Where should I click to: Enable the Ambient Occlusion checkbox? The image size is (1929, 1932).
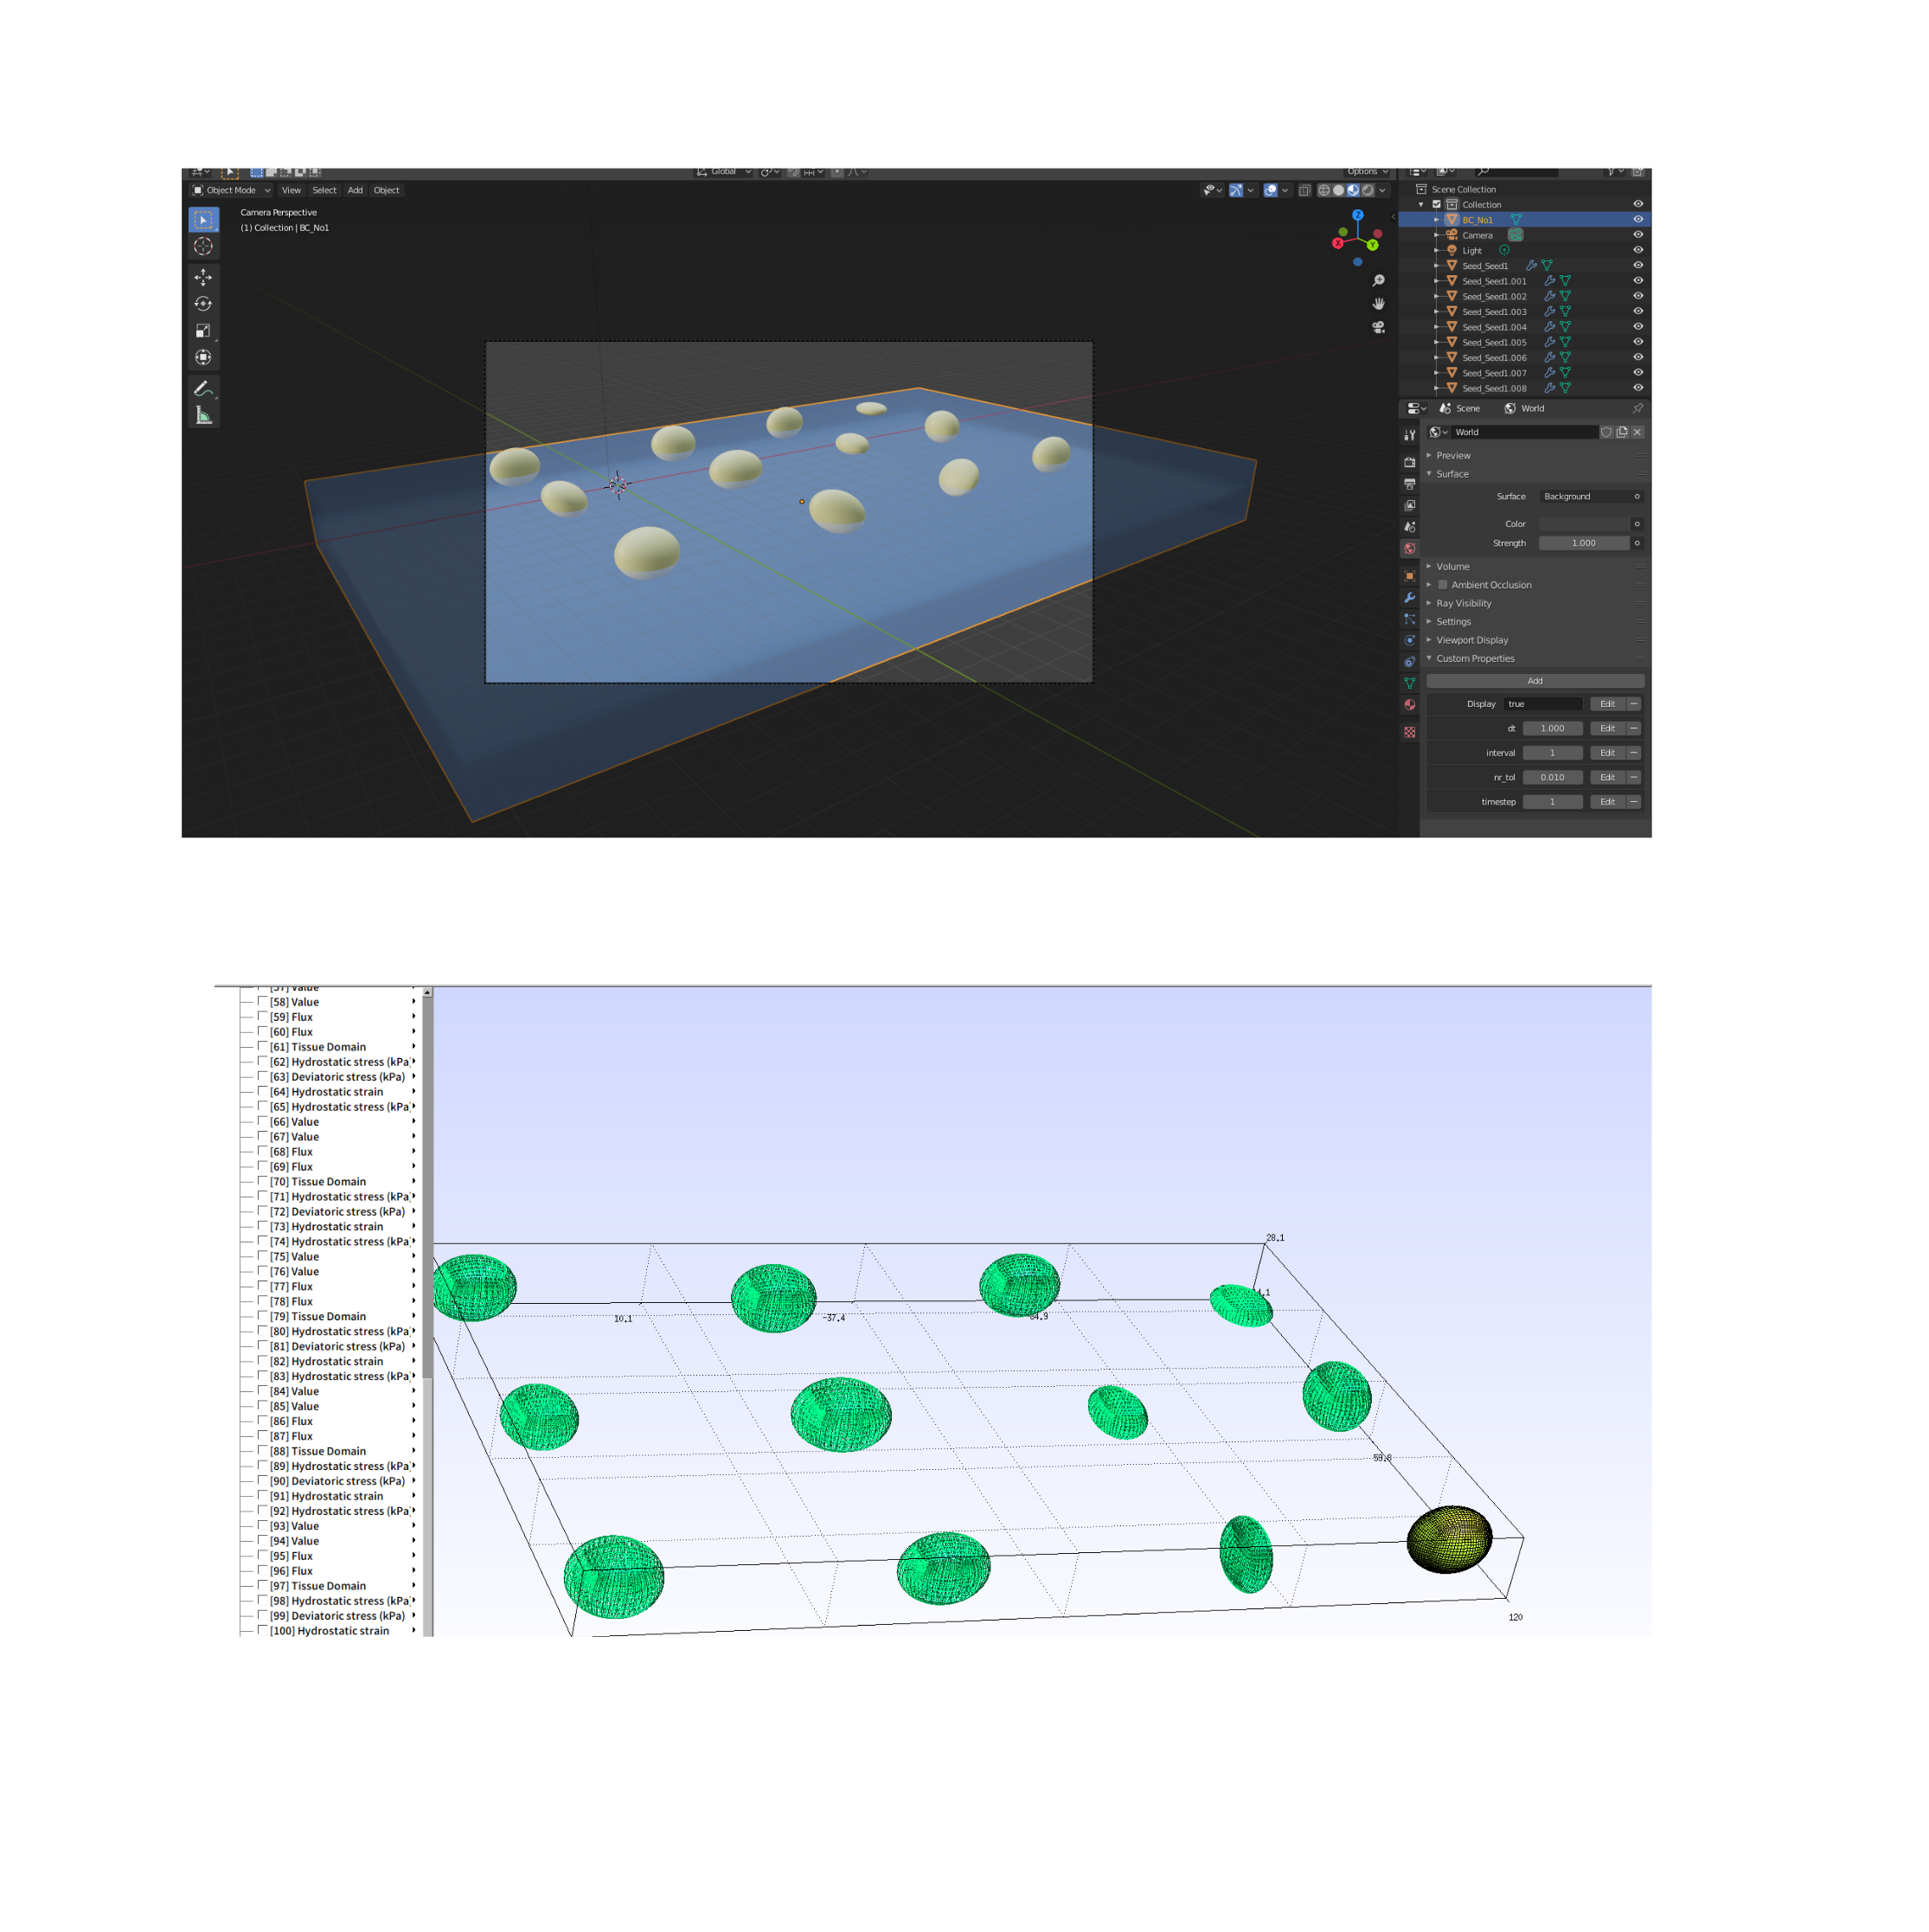(1442, 585)
